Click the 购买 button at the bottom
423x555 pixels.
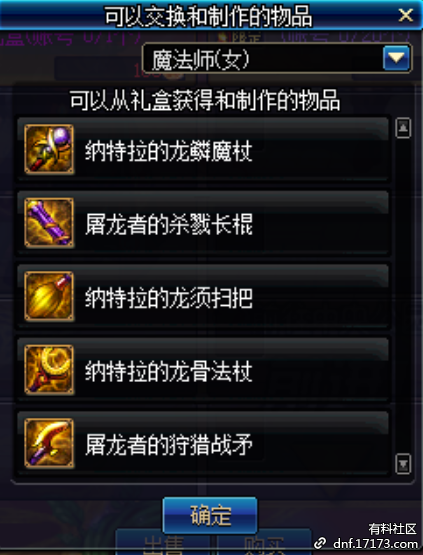tap(264, 543)
